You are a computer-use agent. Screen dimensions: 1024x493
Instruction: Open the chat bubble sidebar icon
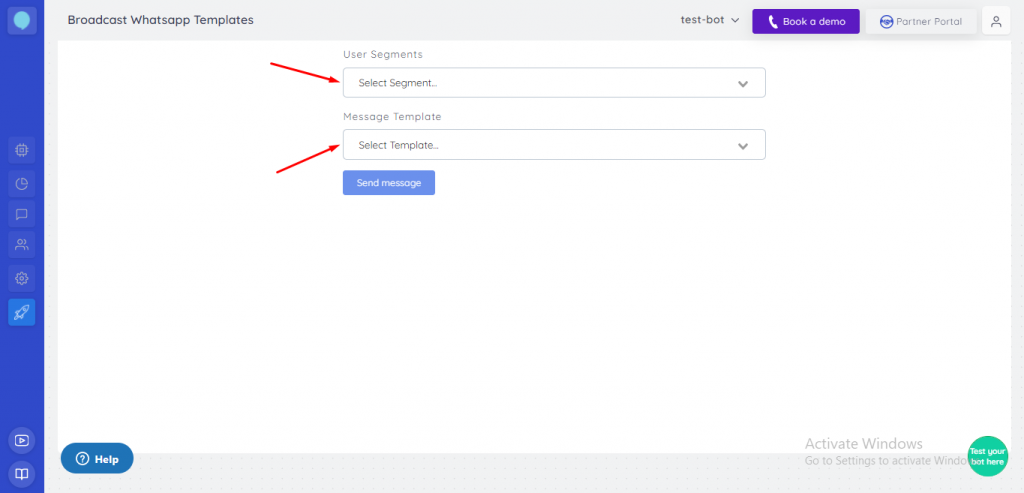point(22,214)
